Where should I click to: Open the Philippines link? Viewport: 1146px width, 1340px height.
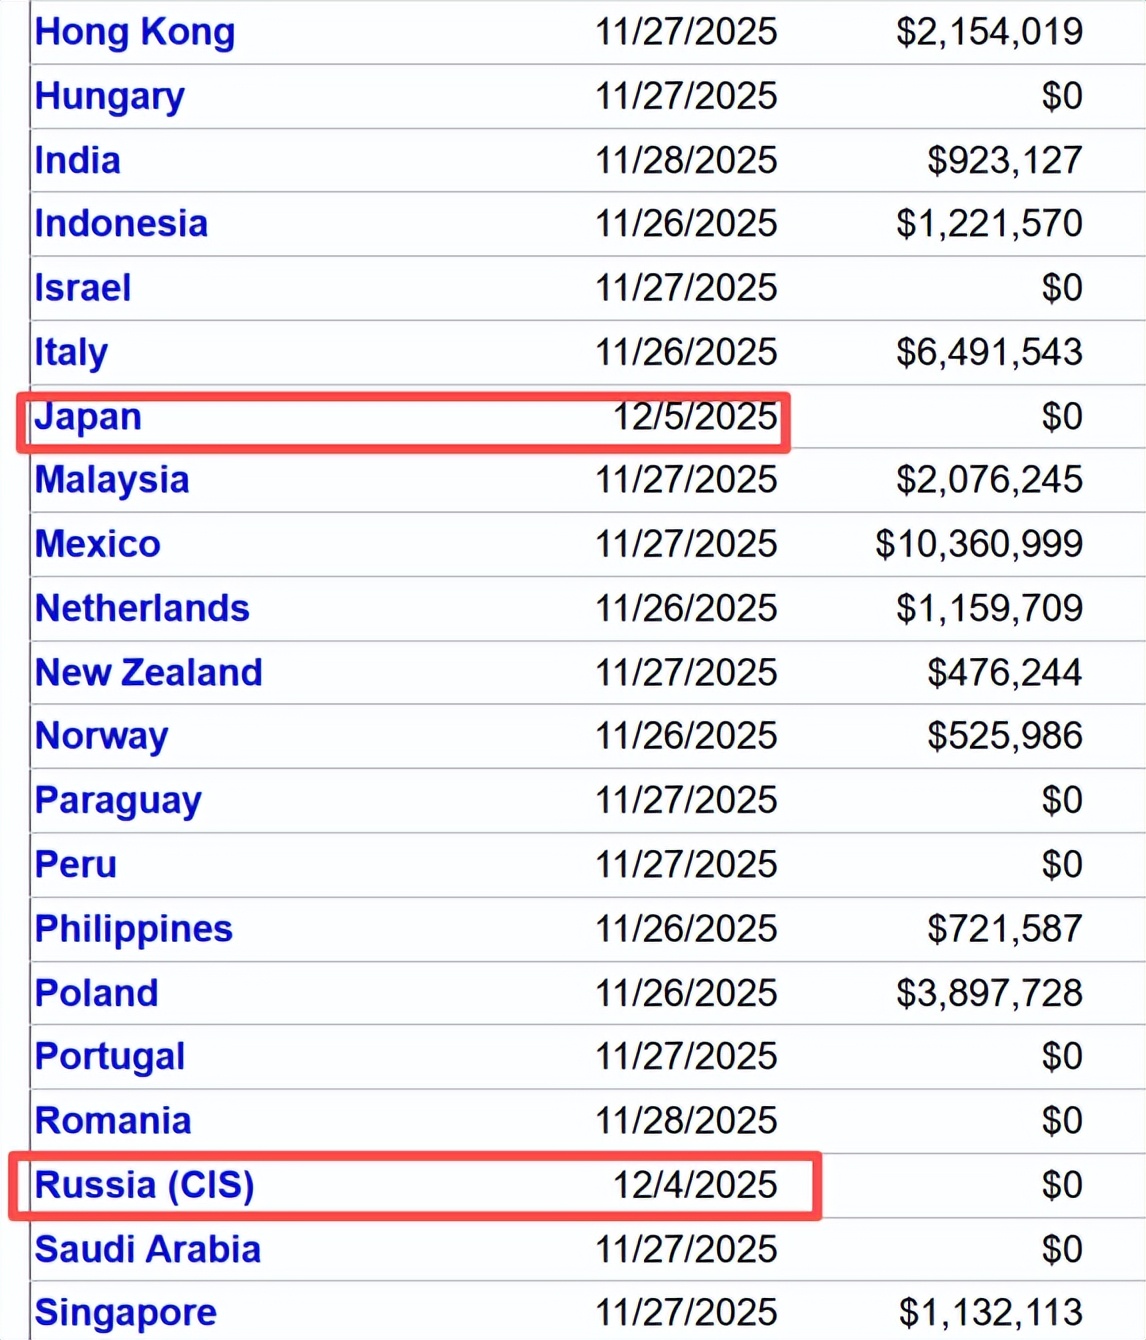pyautogui.click(x=134, y=929)
